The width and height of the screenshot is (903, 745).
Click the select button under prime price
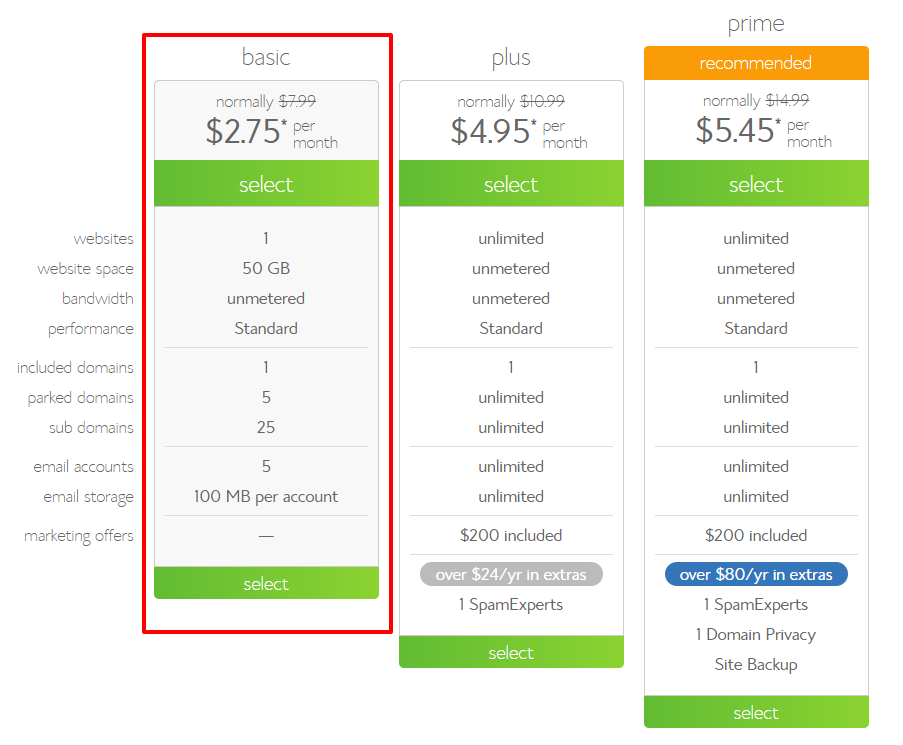[x=755, y=184]
